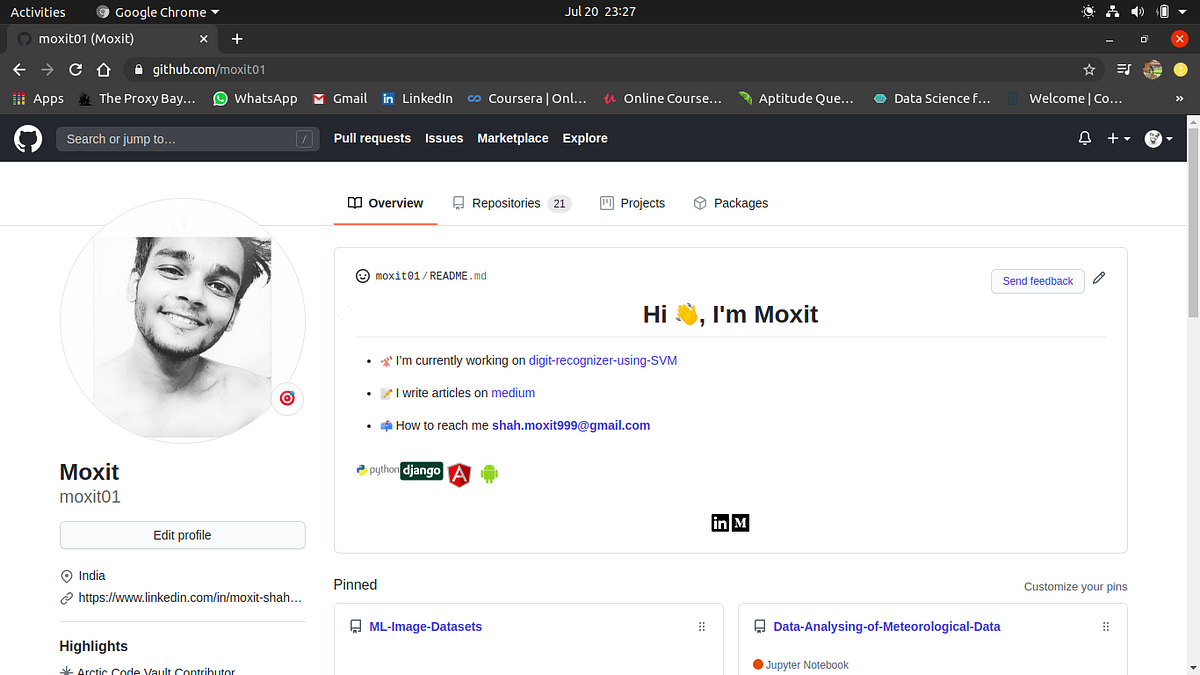Open the Marketplace page

[x=512, y=138]
